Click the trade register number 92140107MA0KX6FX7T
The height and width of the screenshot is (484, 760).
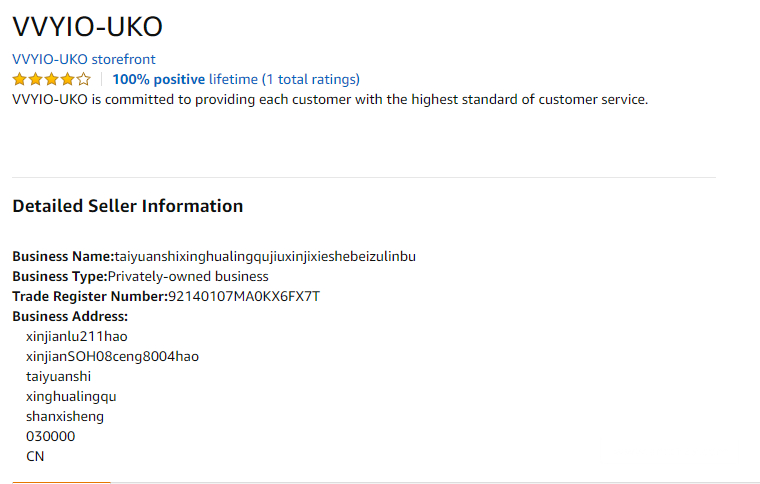tap(244, 296)
